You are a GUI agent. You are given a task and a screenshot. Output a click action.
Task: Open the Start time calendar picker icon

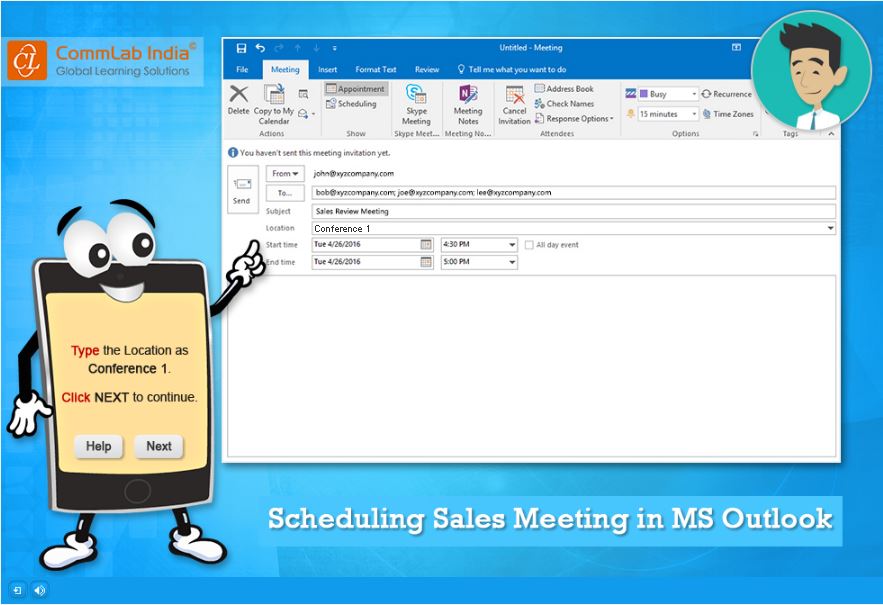426,244
